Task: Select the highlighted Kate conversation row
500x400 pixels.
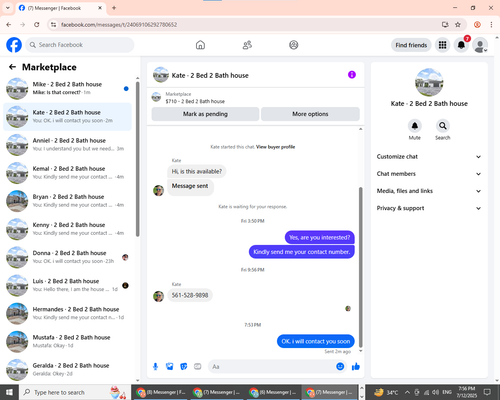Action: click(x=67, y=117)
